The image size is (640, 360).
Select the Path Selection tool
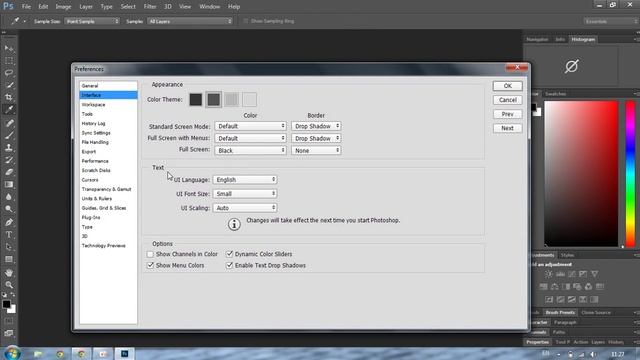click(9, 247)
